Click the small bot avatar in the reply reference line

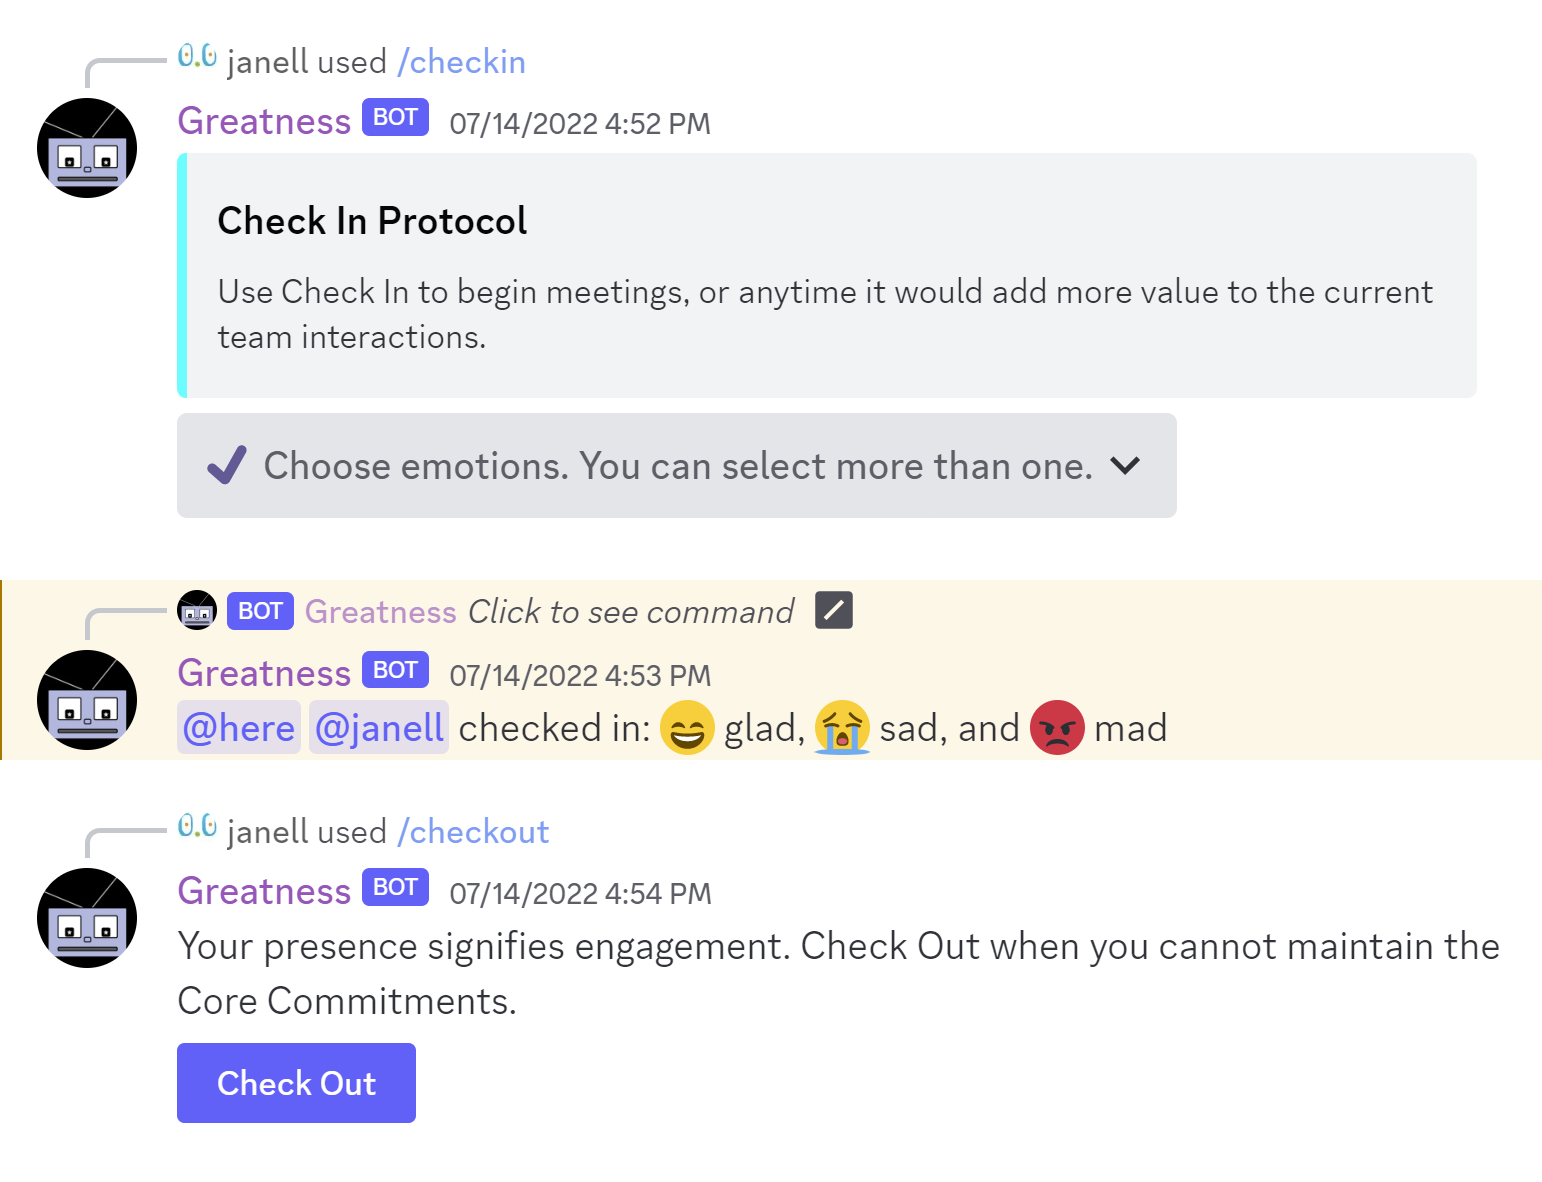coord(196,610)
